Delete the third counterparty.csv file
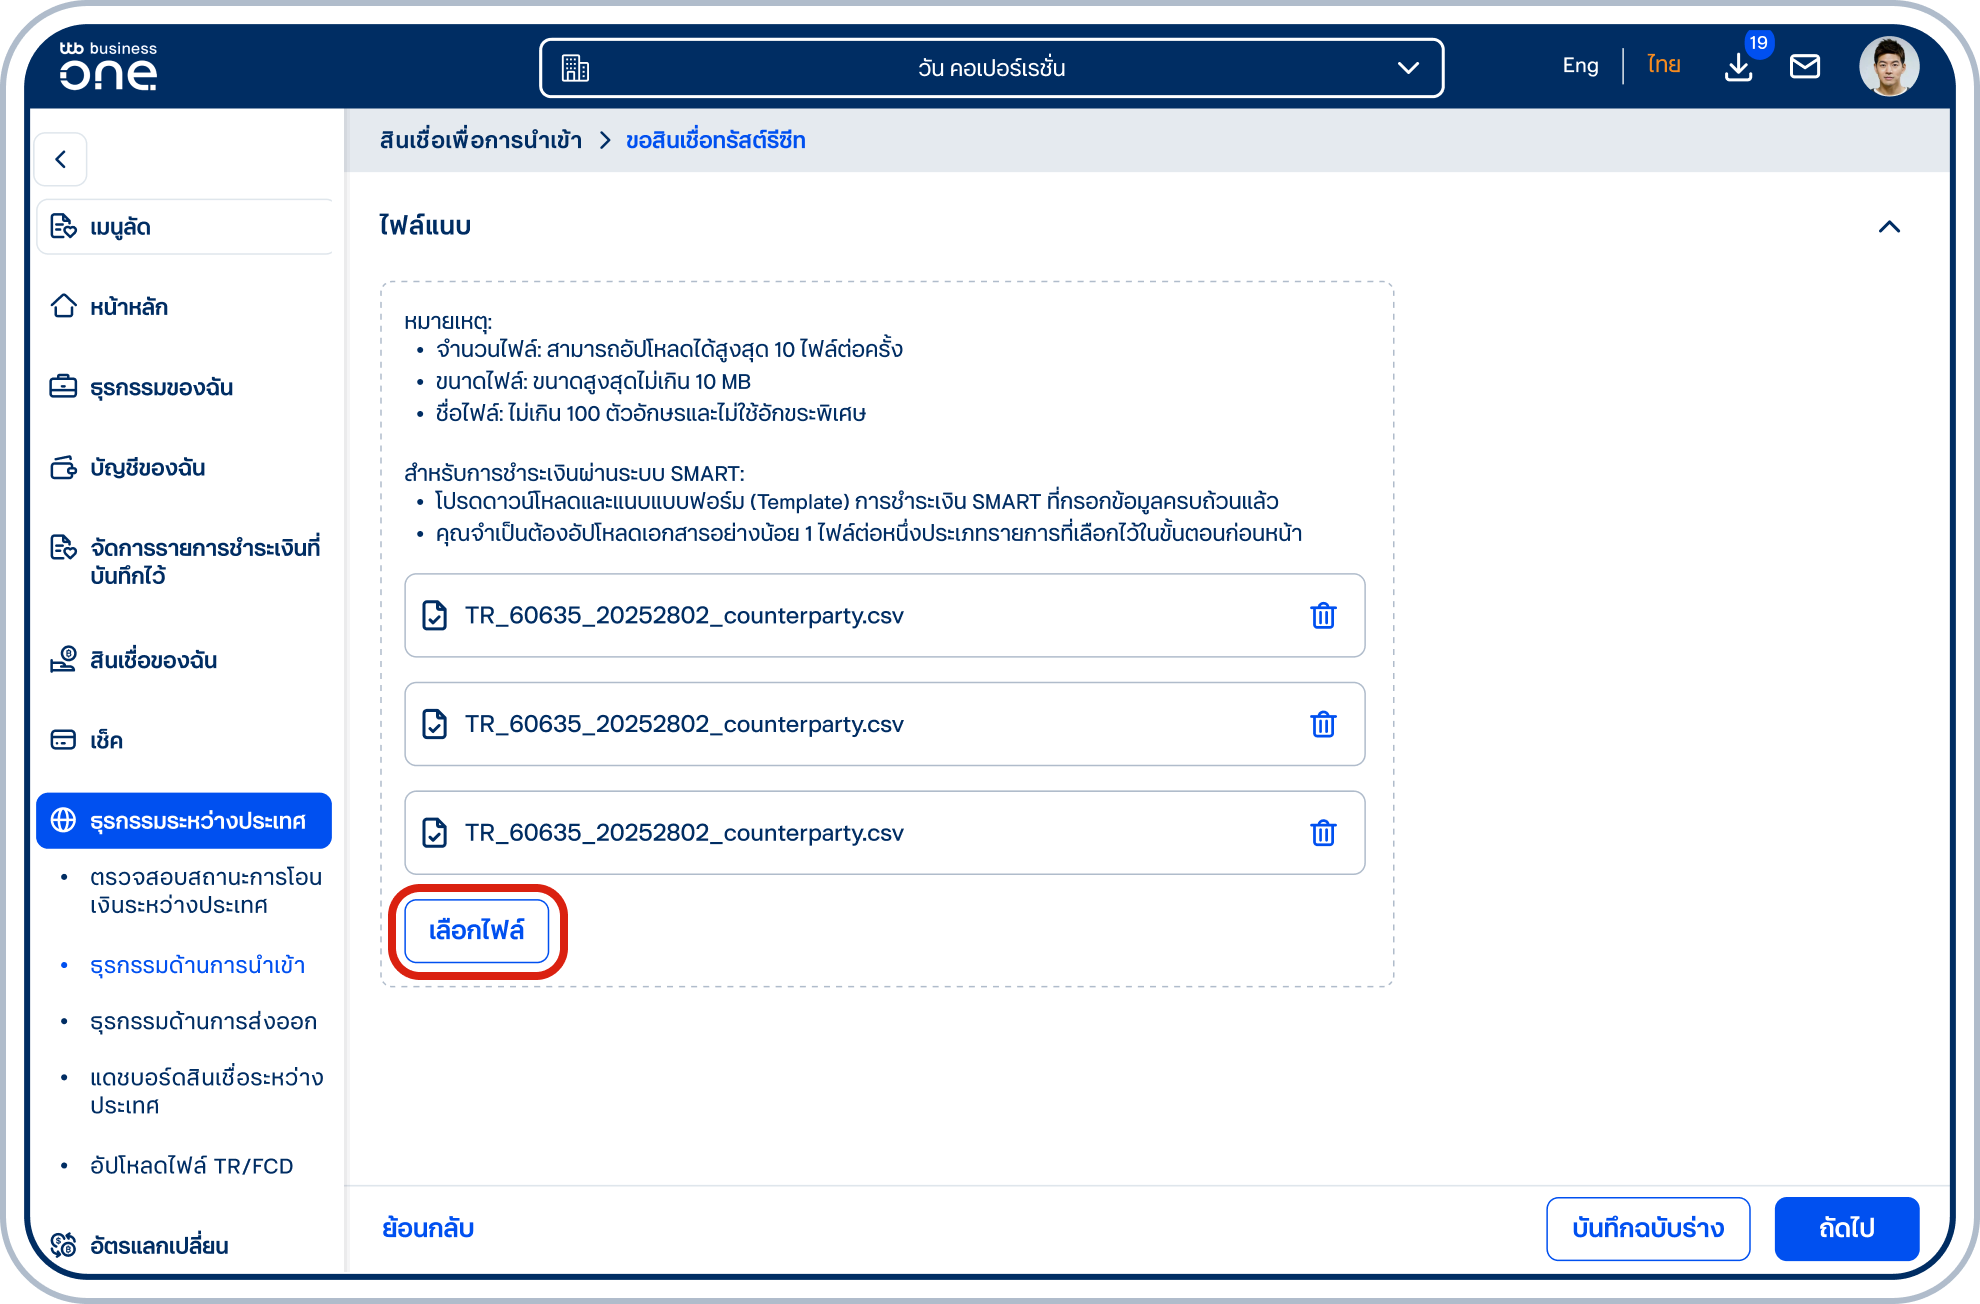The image size is (1980, 1304). (1323, 833)
